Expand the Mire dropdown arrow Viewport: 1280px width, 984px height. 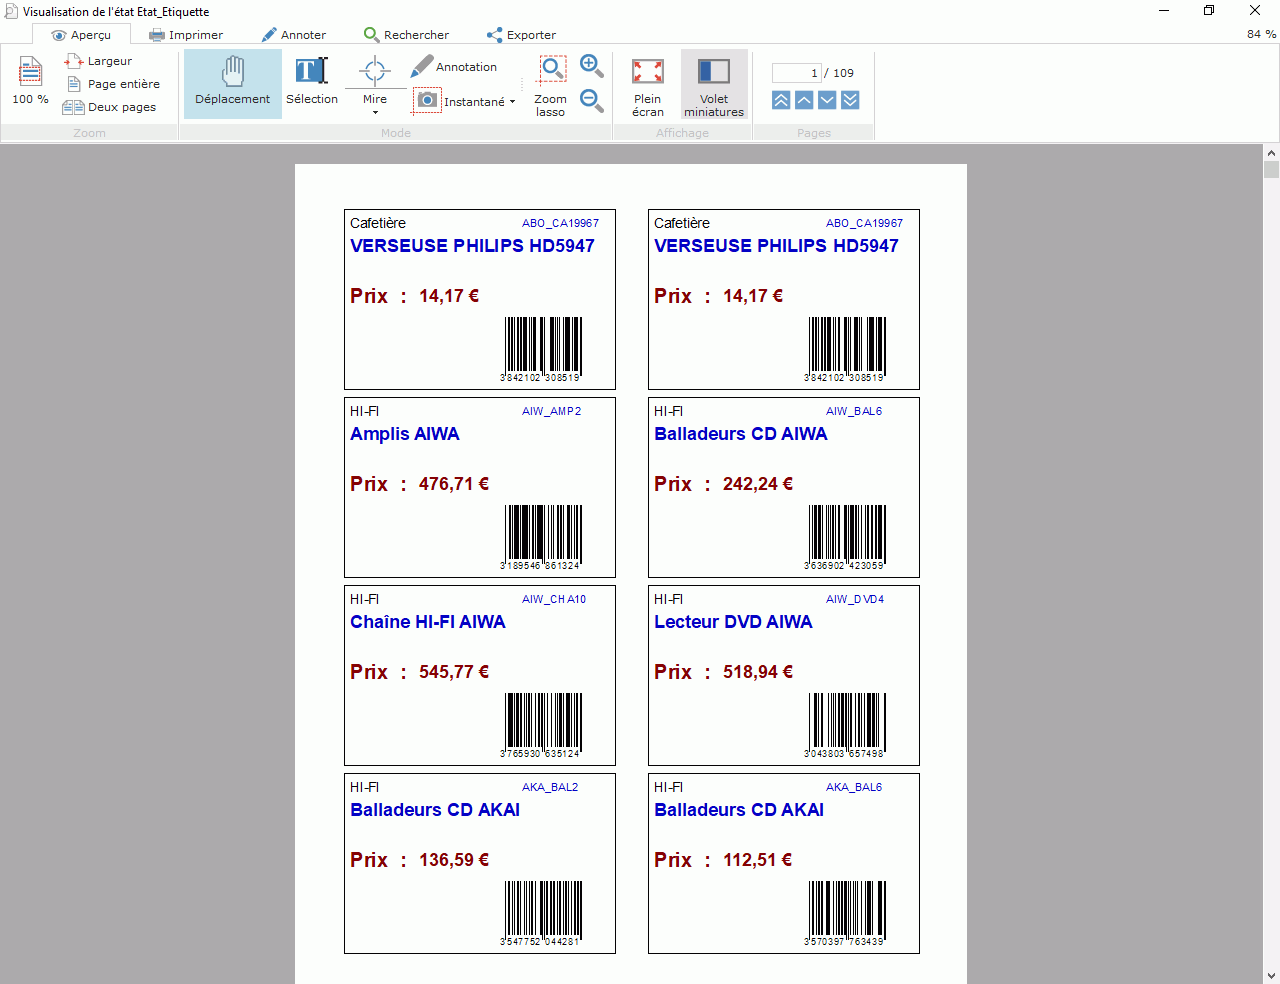pyautogui.click(x=375, y=112)
